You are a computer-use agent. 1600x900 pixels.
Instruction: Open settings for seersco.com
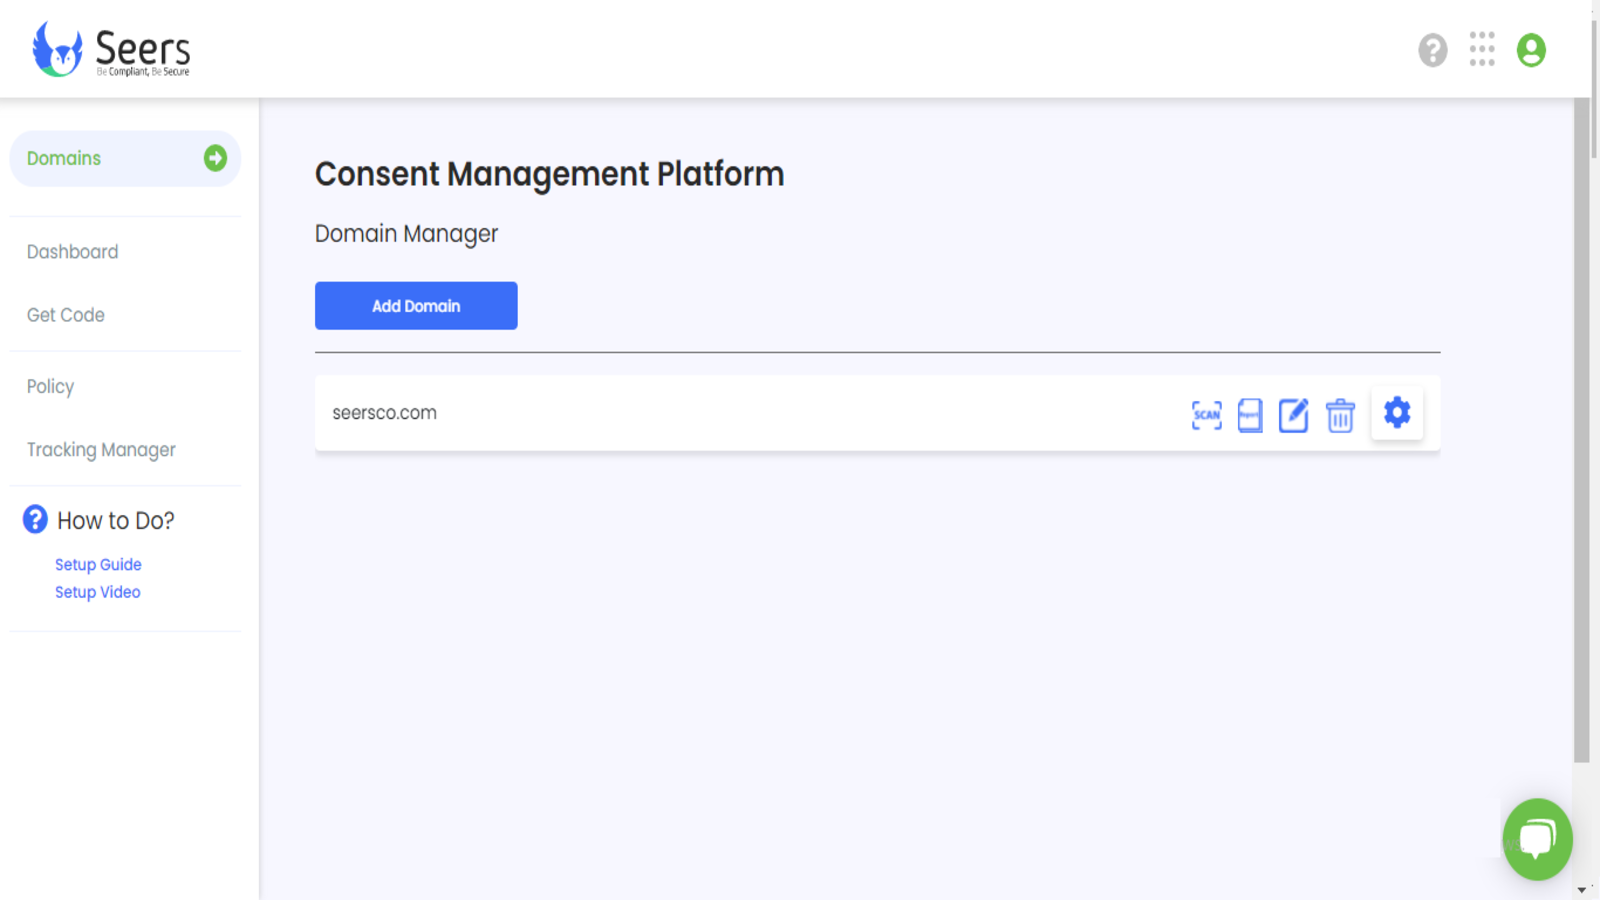tap(1396, 412)
